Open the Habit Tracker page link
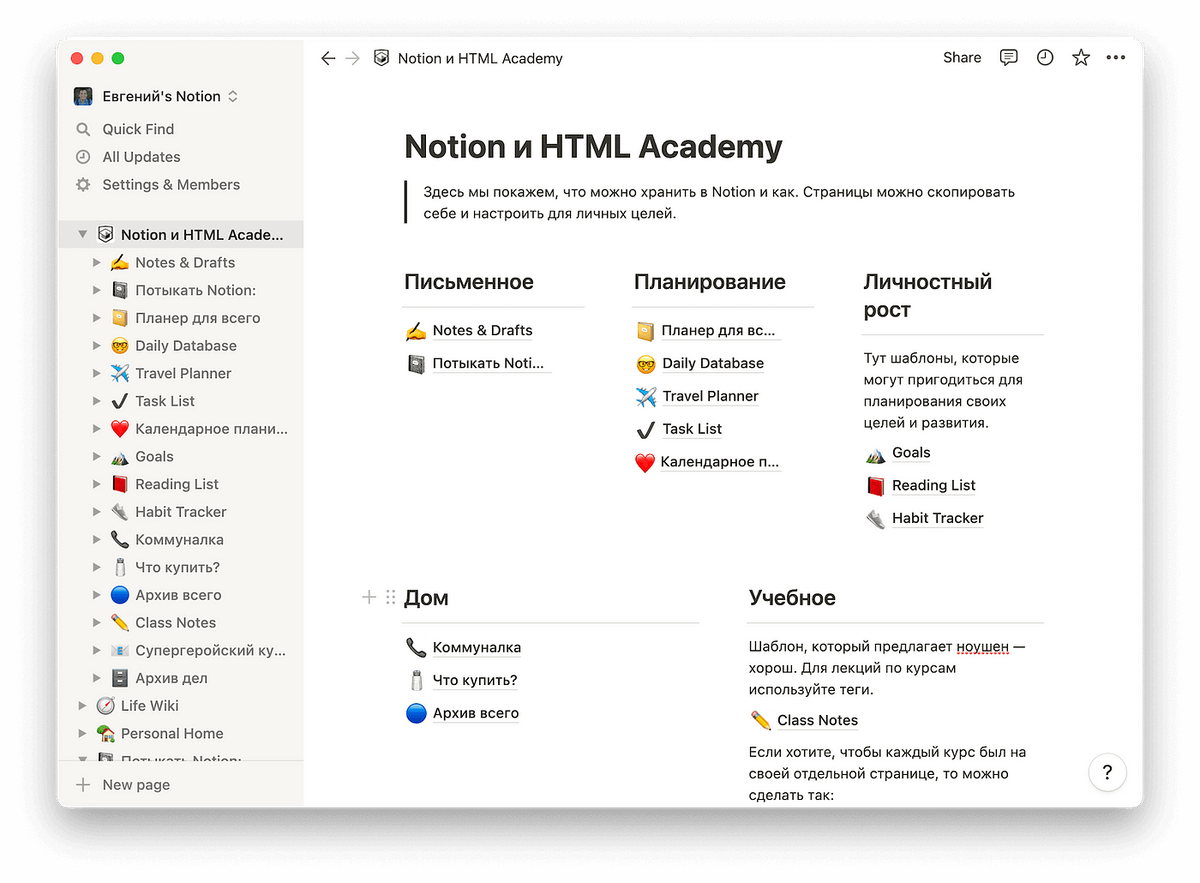The height and width of the screenshot is (883, 1200). (937, 518)
